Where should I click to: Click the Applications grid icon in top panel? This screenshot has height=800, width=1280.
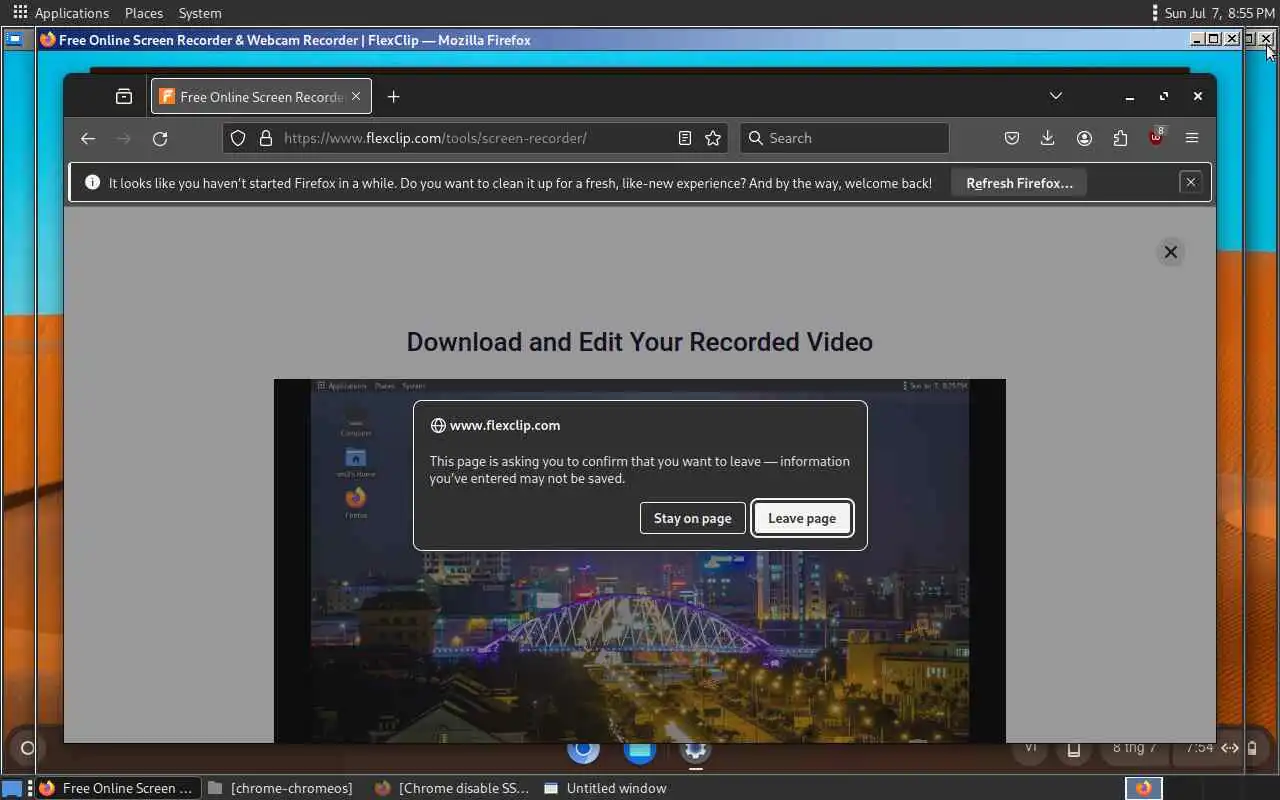(x=20, y=12)
